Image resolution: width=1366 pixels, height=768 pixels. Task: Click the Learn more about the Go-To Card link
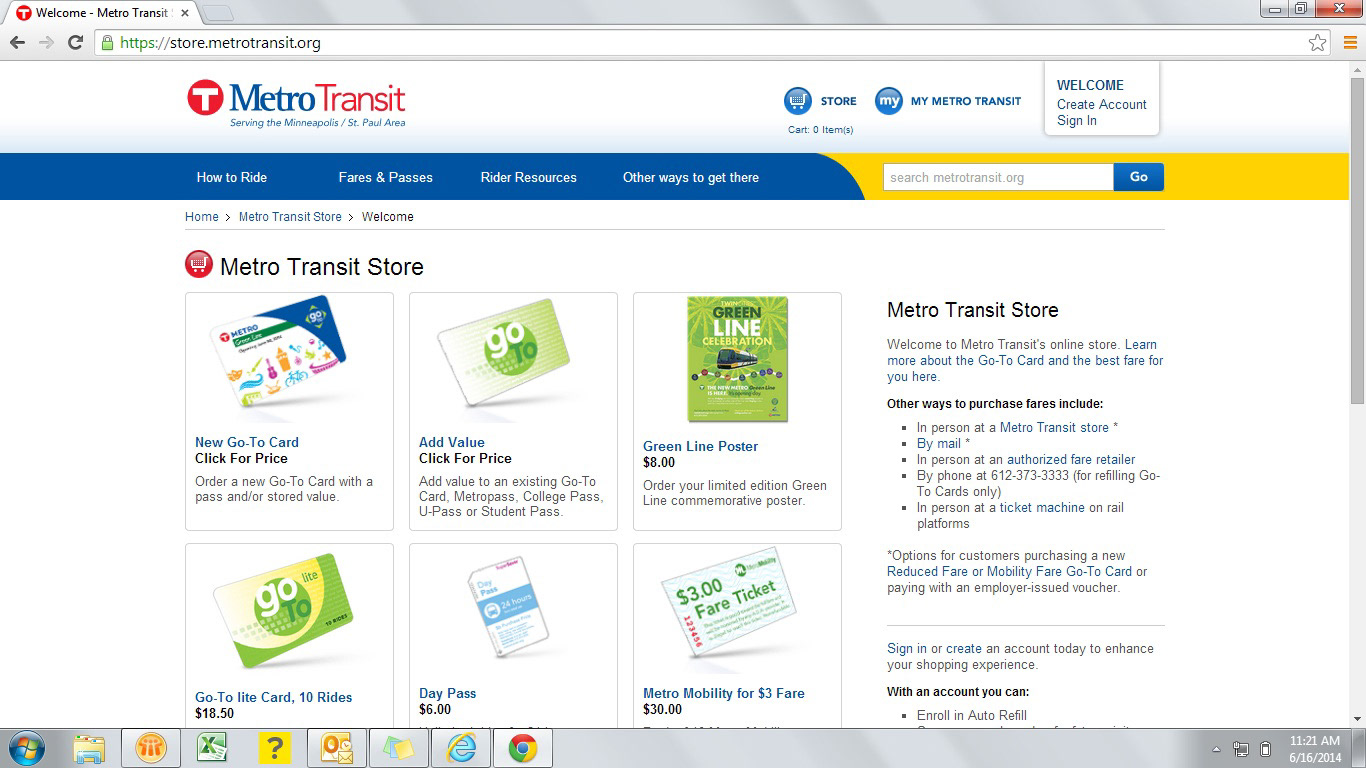(x=1025, y=360)
